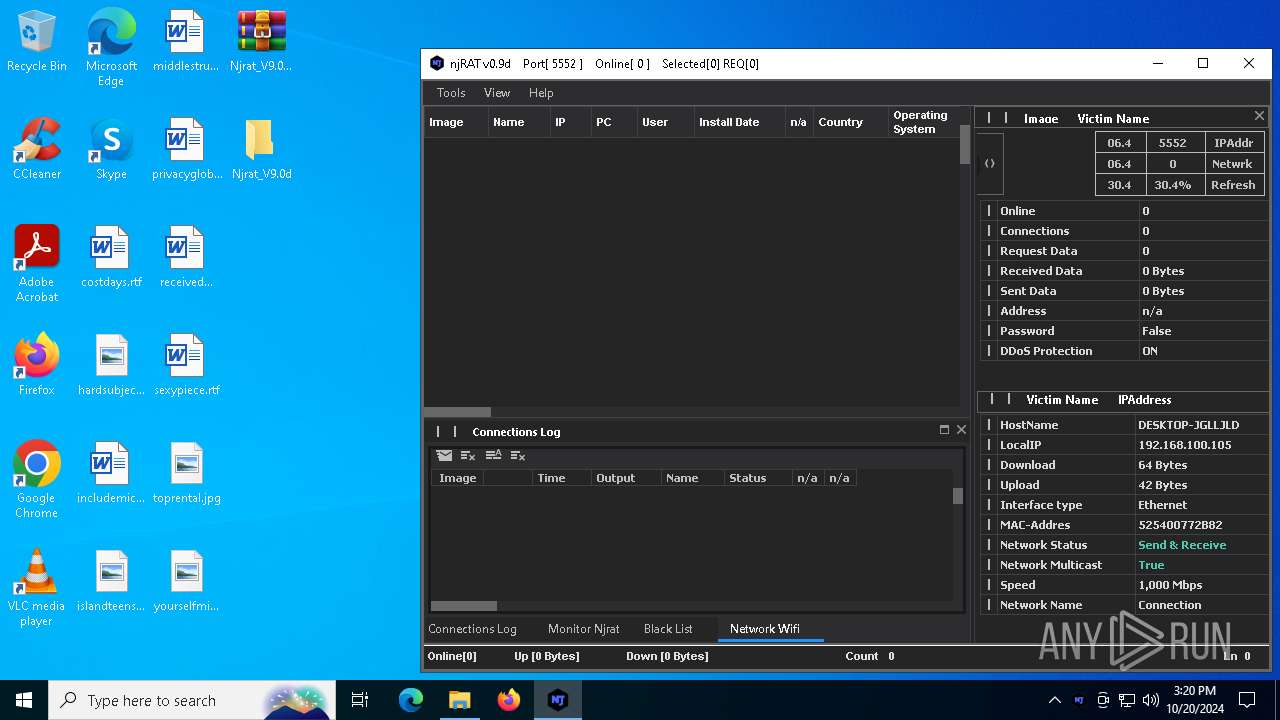Open the Njrat_V9.0 WinRAR archive icon
Image resolution: width=1280 pixels, height=720 pixels.
262,42
